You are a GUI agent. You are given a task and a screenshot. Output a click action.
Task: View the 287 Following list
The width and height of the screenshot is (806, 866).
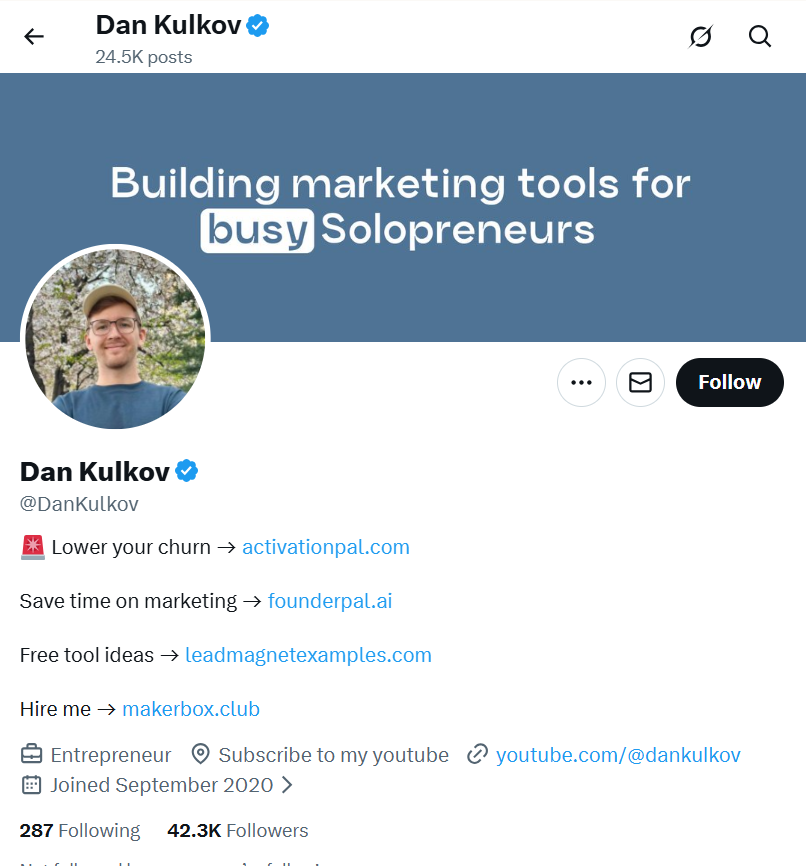(79, 830)
